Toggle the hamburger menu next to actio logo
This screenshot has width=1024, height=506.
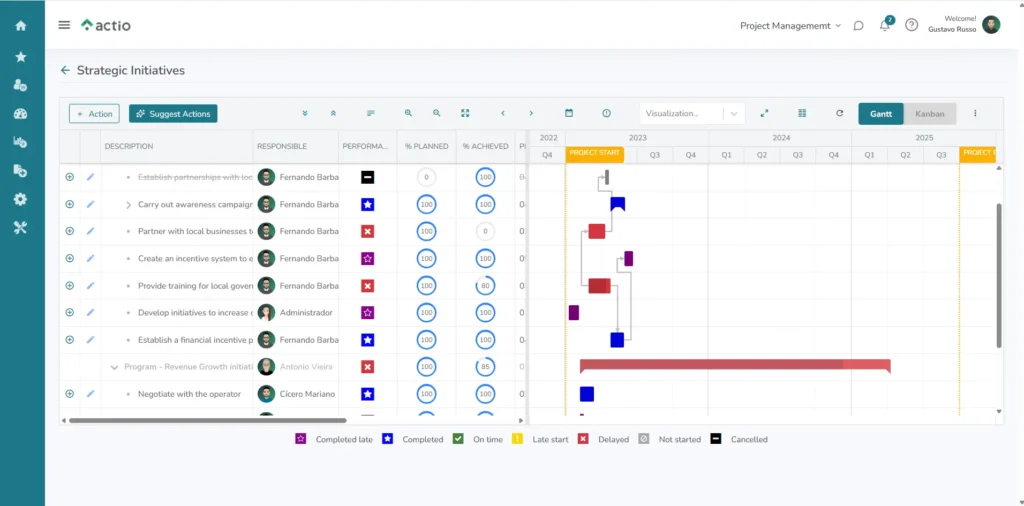(65, 25)
